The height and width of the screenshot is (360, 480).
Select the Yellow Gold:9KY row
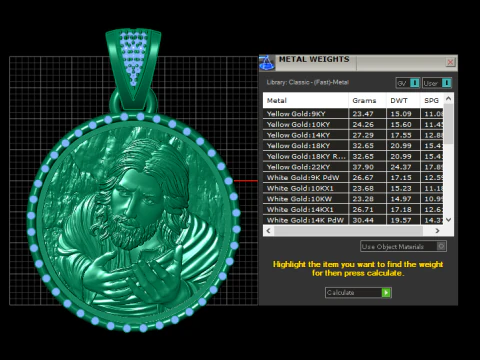coord(353,114)
